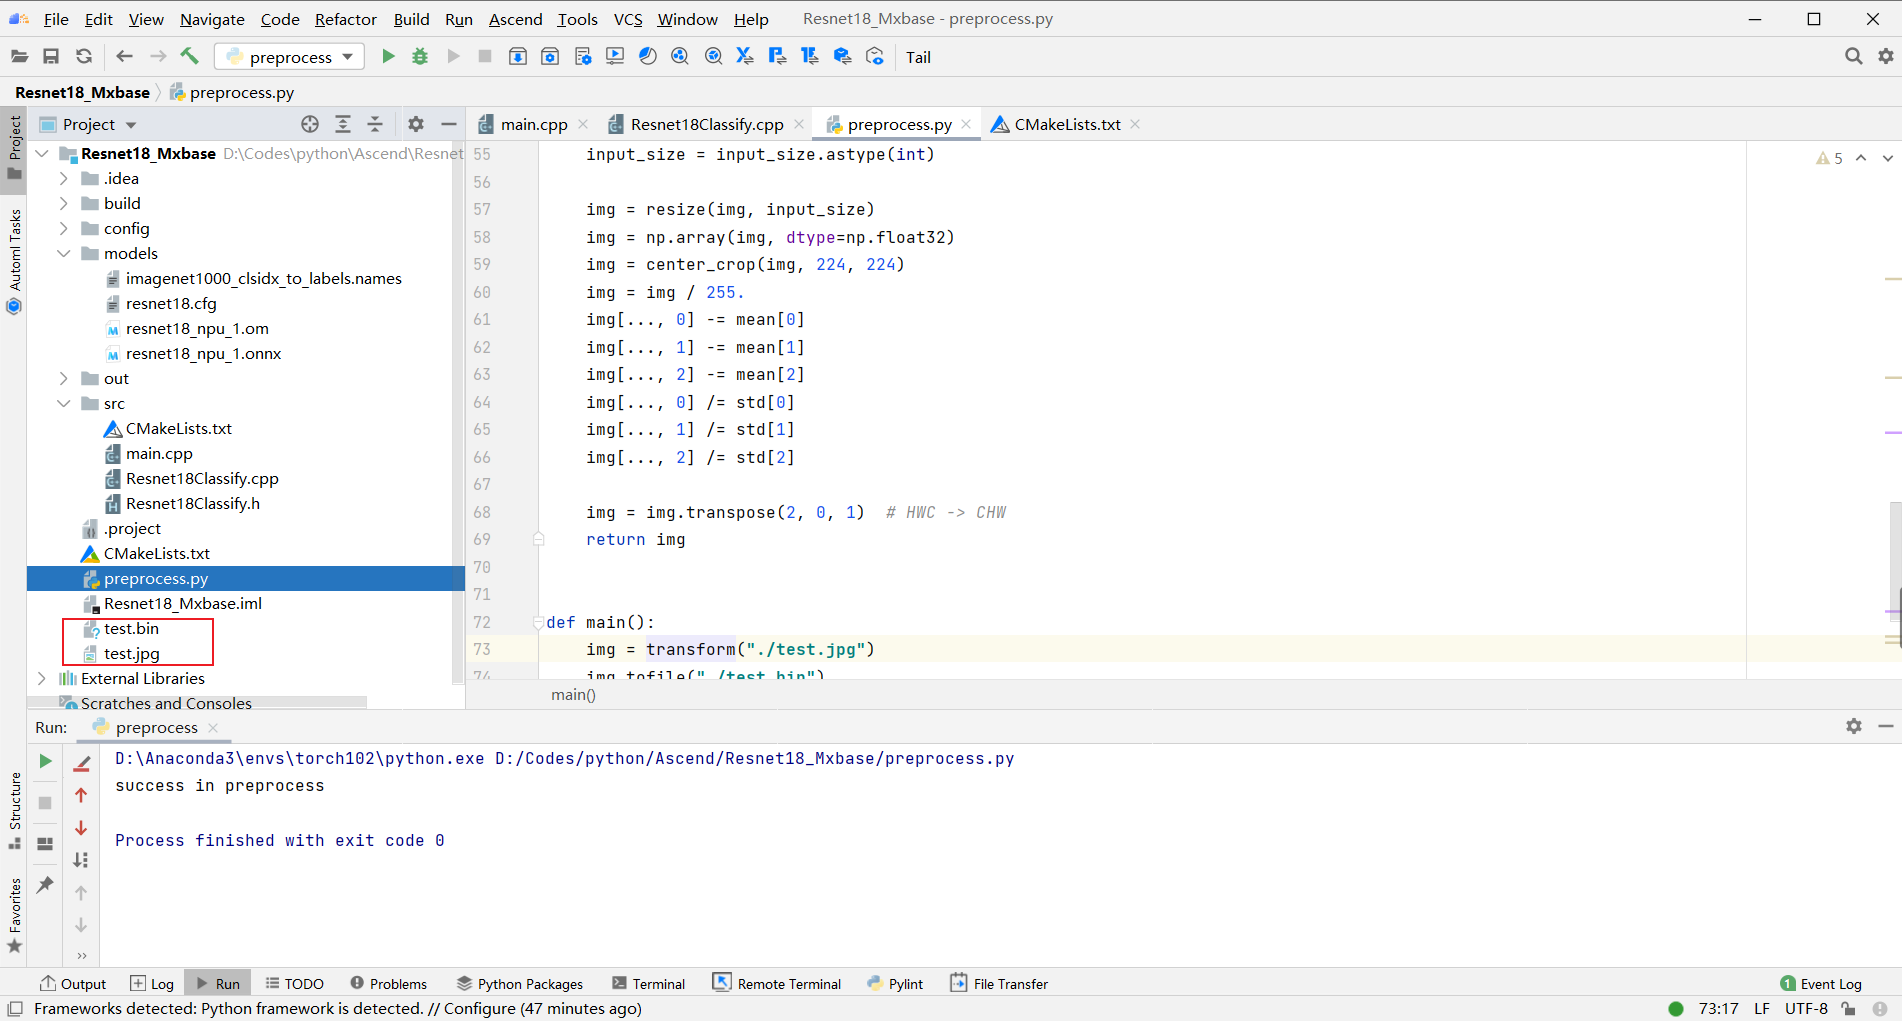The height and width of the screenshot is (1021, 1902).
Task: Switch to main.cpp editor tab
Action: 534,124
